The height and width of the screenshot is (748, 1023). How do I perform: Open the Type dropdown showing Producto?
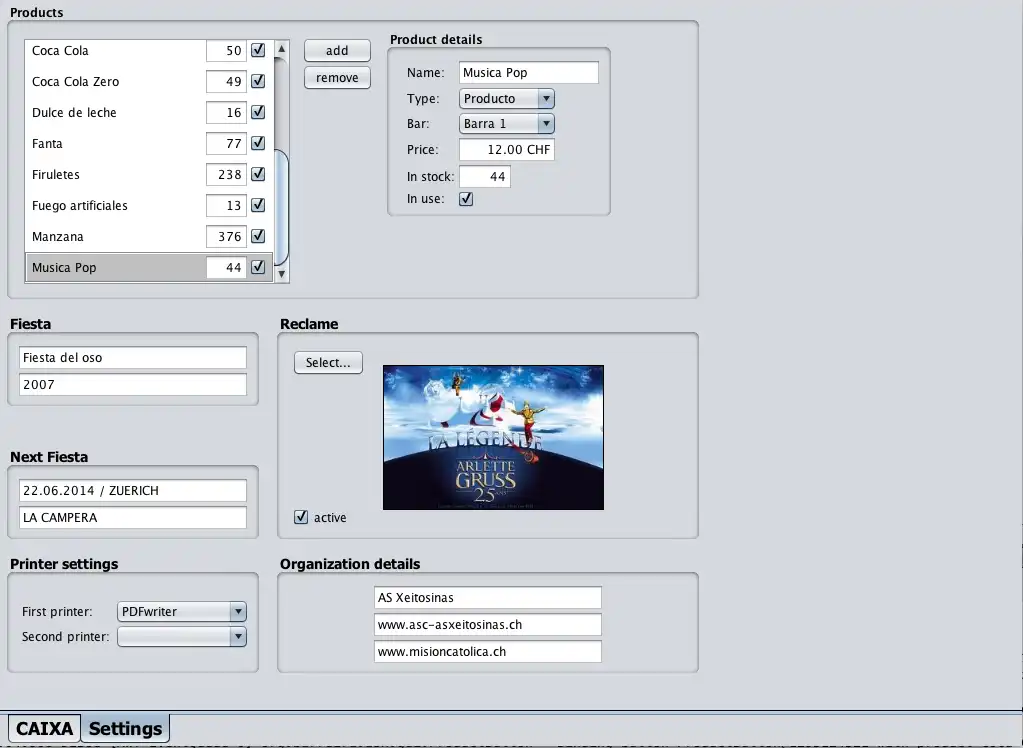[507, 99]
